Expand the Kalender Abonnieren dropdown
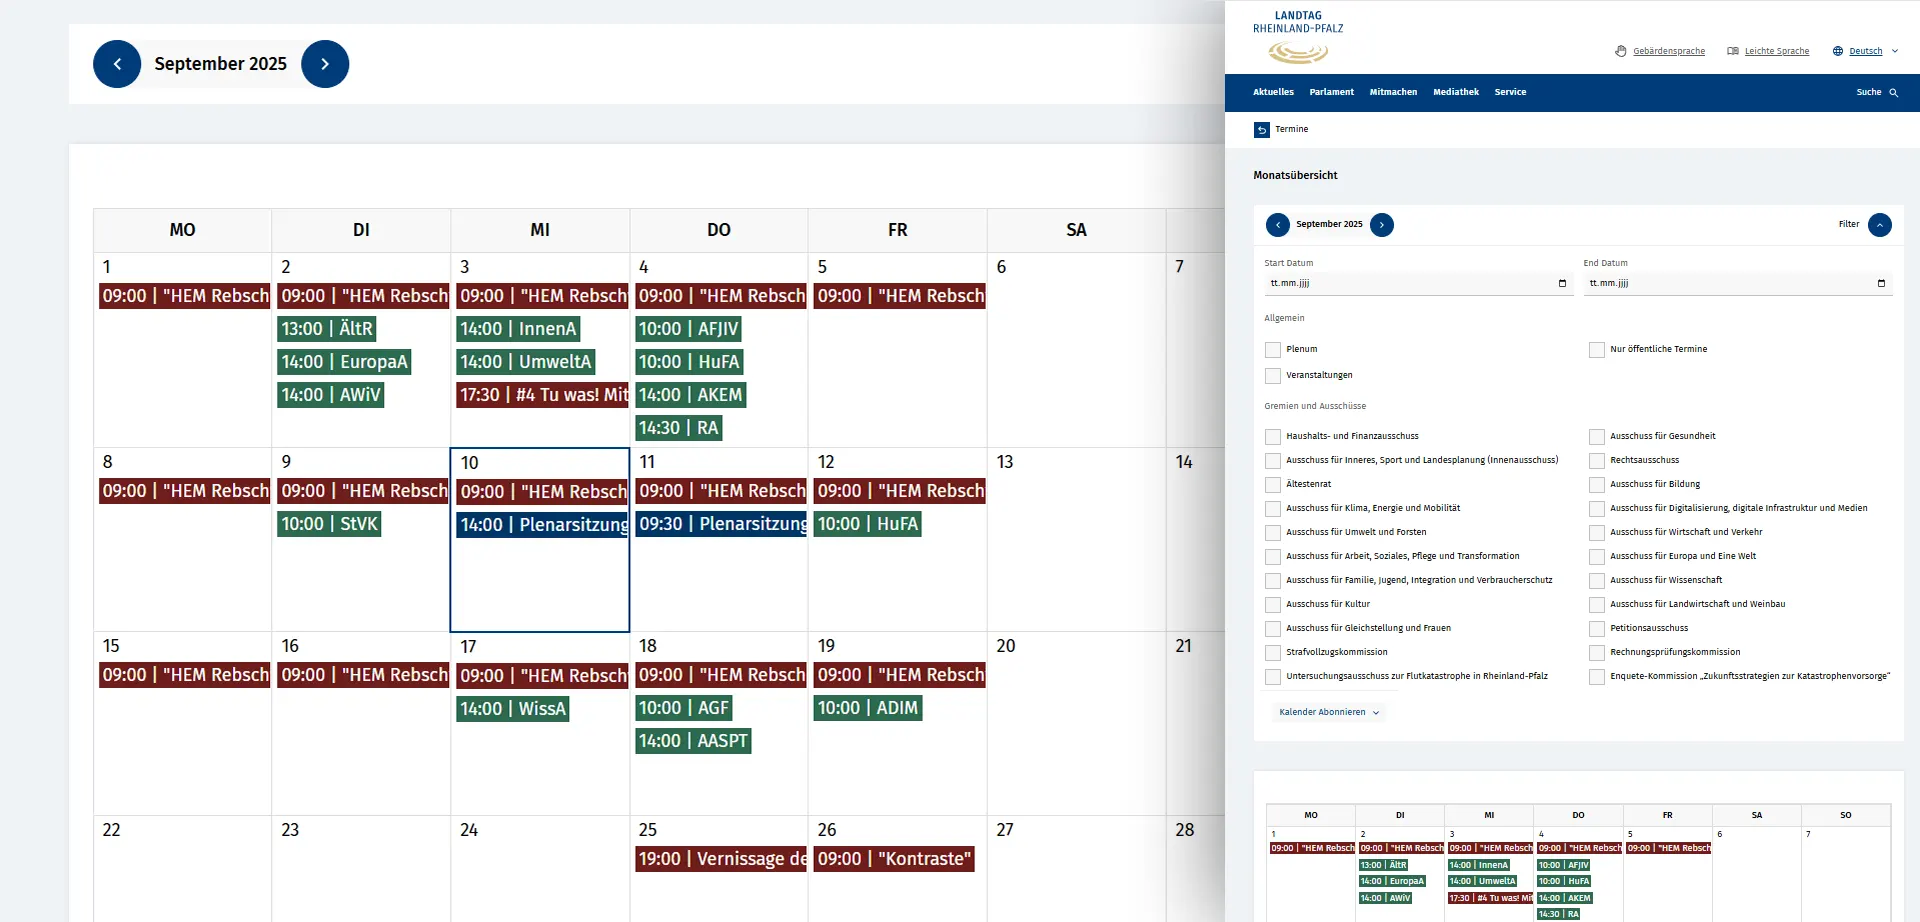The height and width of the screenshot is (922, 1920). (x=1329, y=713)
